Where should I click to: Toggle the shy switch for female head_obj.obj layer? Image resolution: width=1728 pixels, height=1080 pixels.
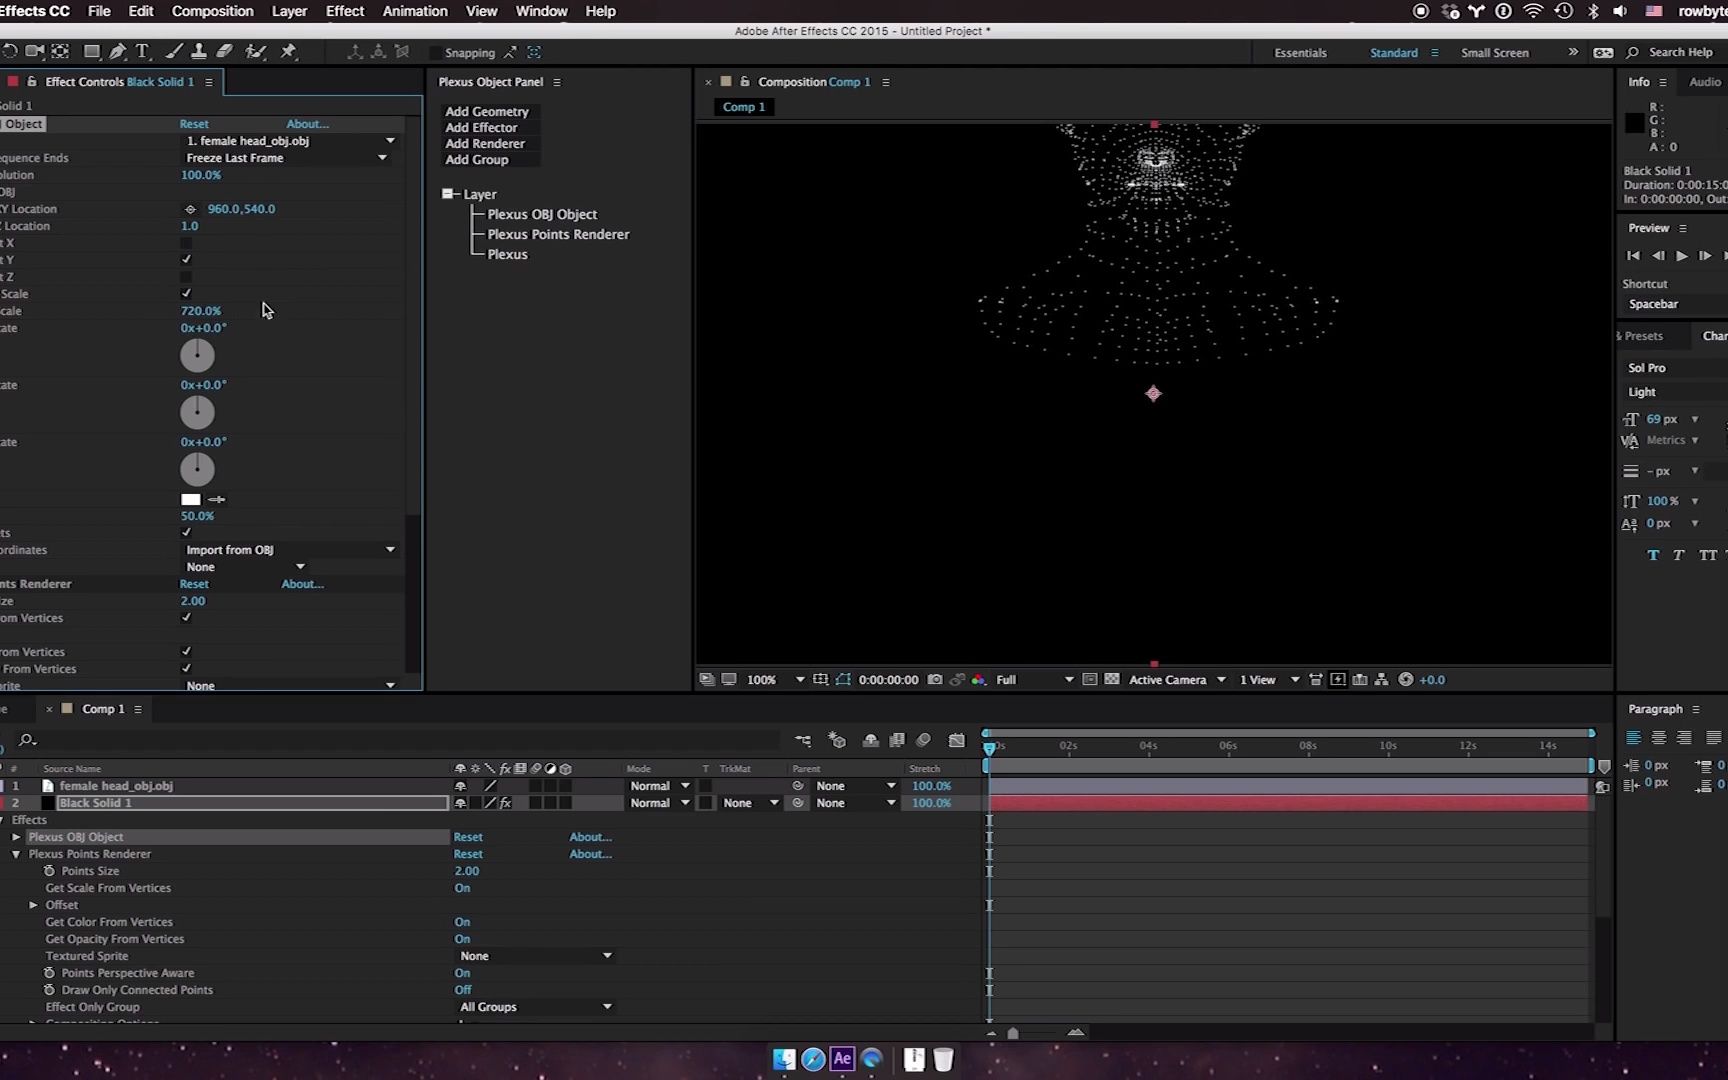pyautogui.click(x=461, y=786)
